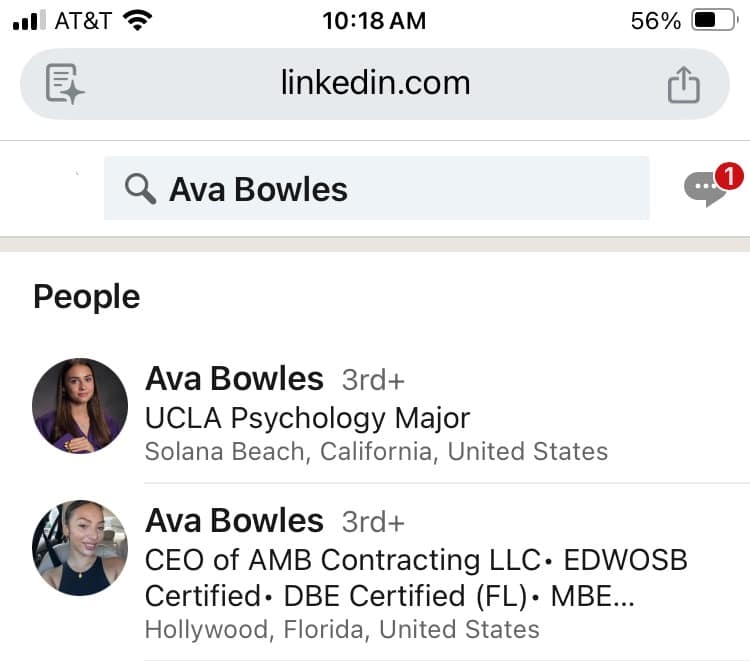Tap the Safari share icon
This screenshot has width=750, height=661.
(684, 84)
